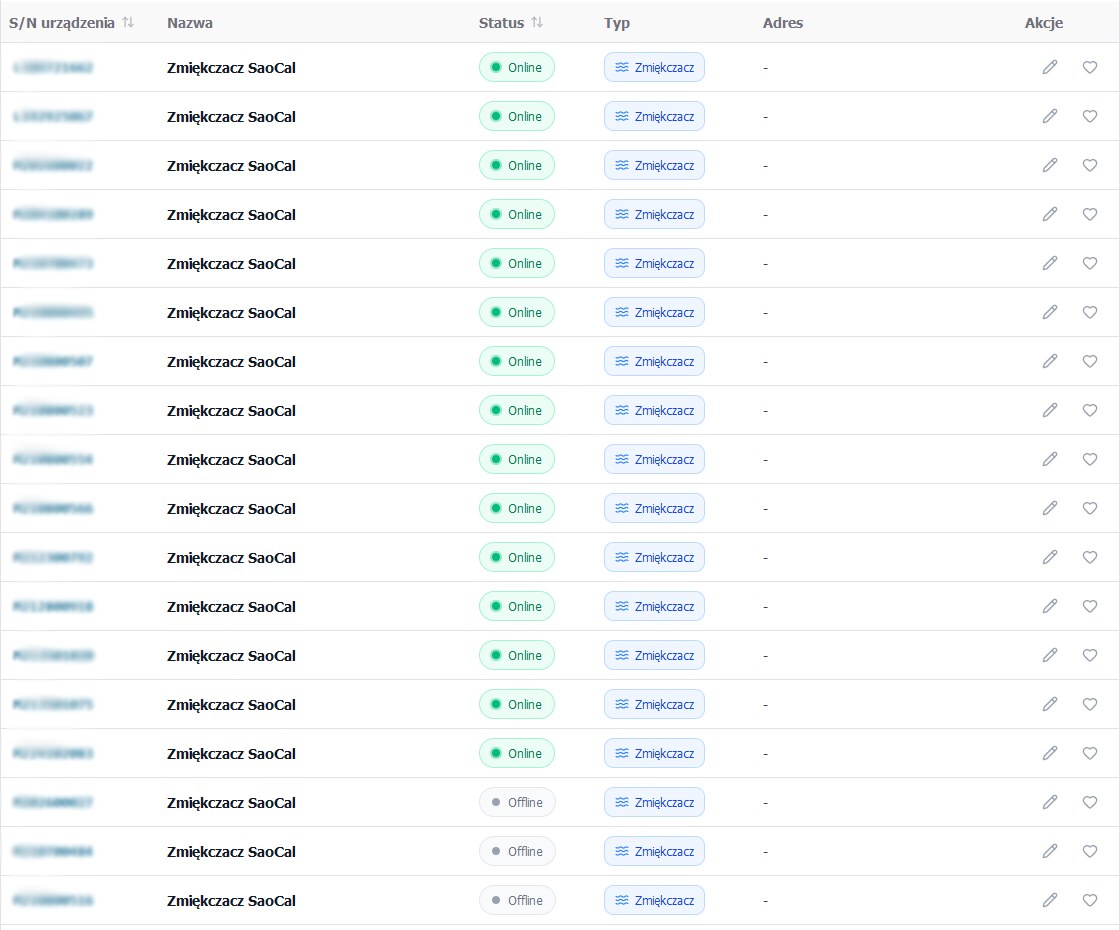Click pencil icon in the second row
Viewport: 1120px width, 930px height.
coord(1049,116)
